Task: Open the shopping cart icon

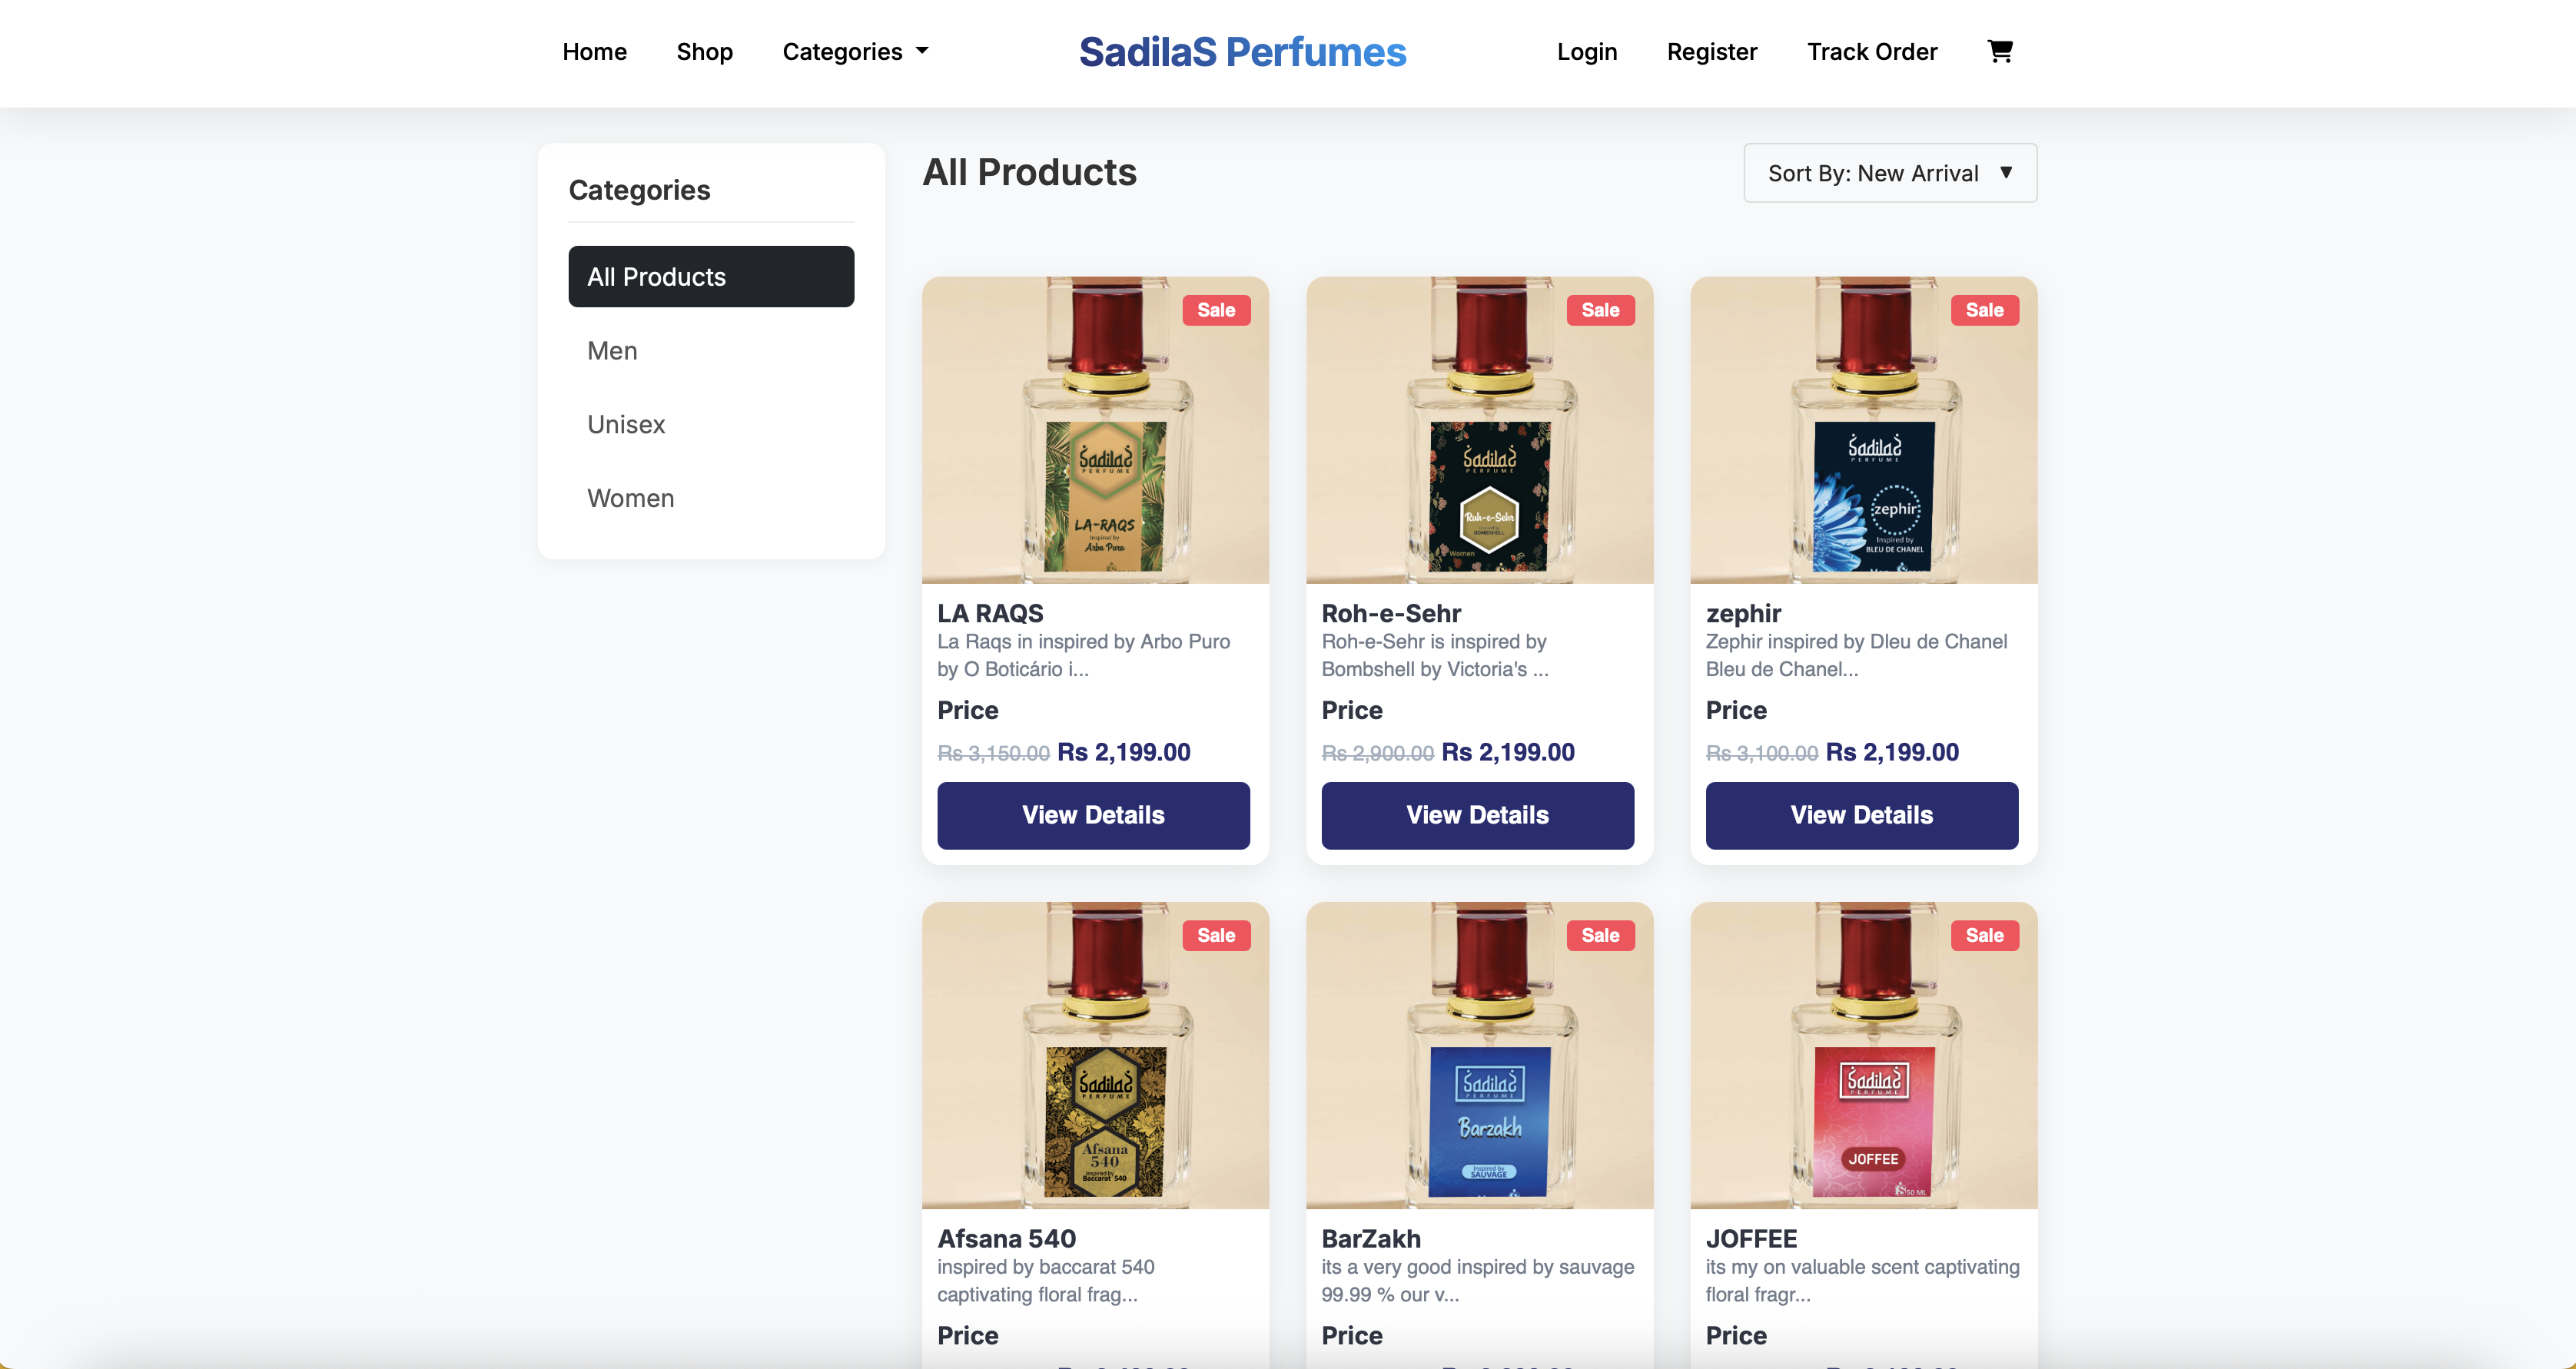Action: click(1999, 51)
